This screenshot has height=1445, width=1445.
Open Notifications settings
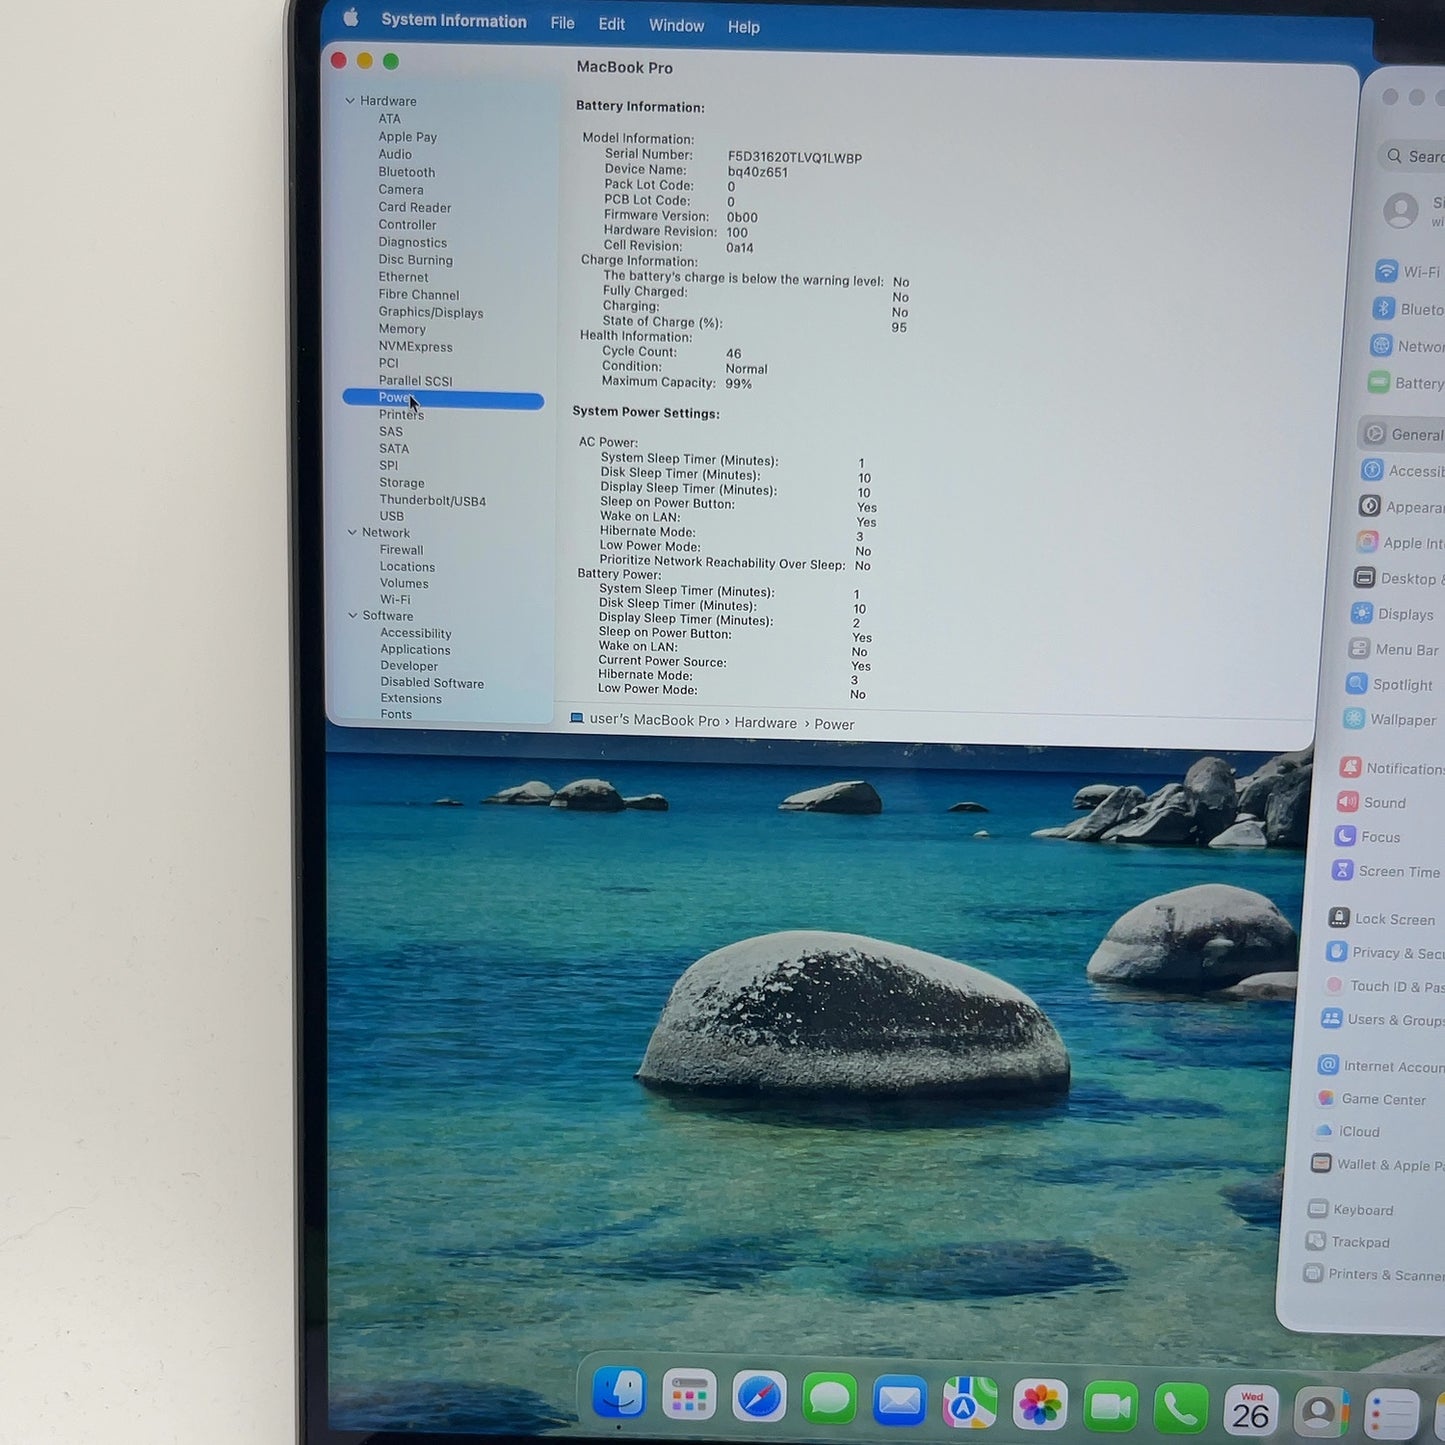[x=1391, y=768]
